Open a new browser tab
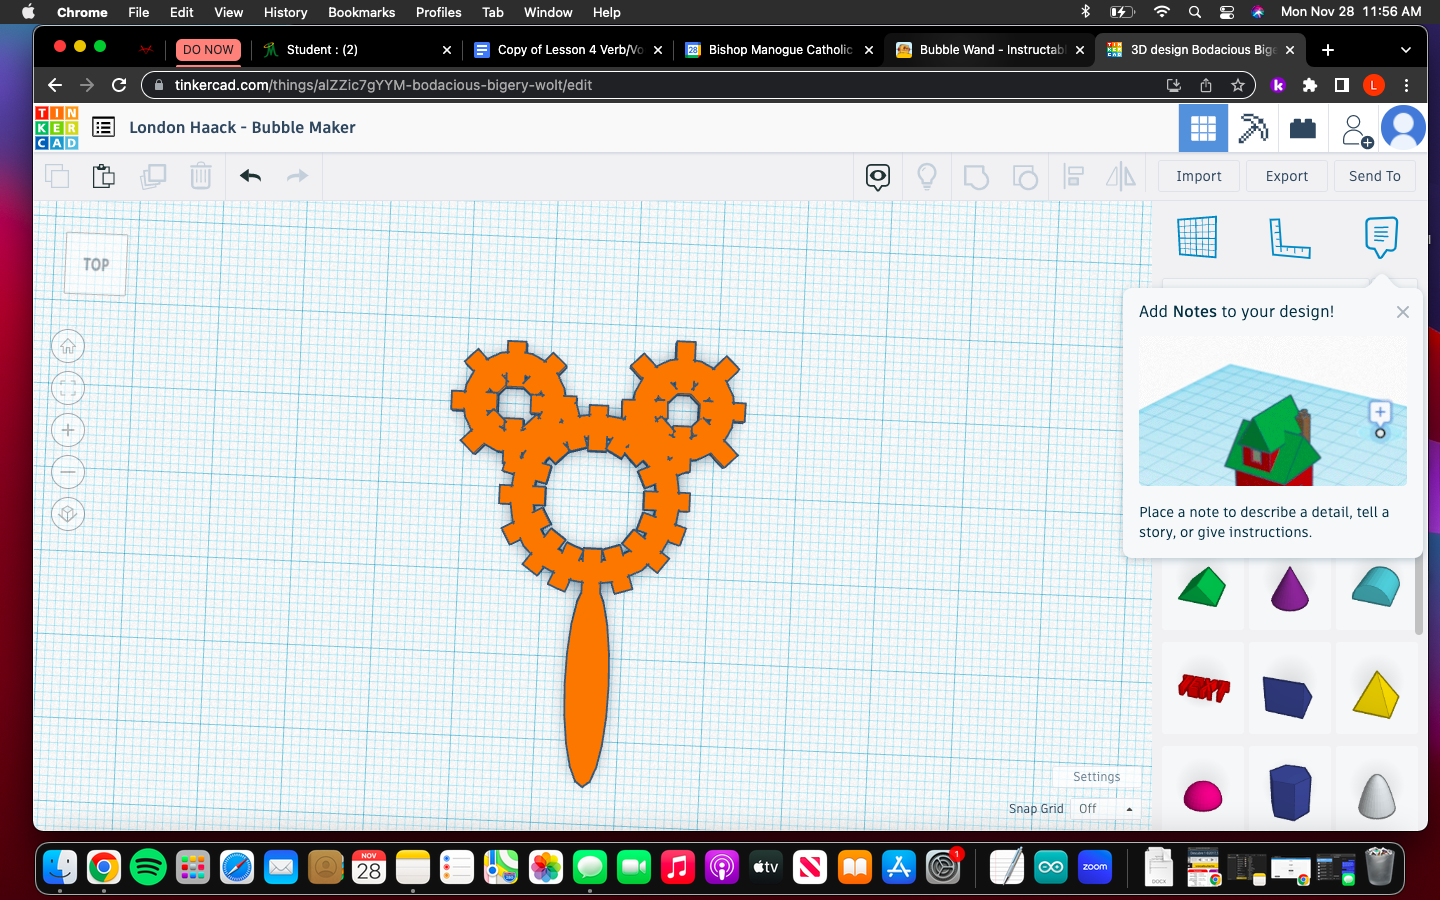 (x=1328, y=50)
